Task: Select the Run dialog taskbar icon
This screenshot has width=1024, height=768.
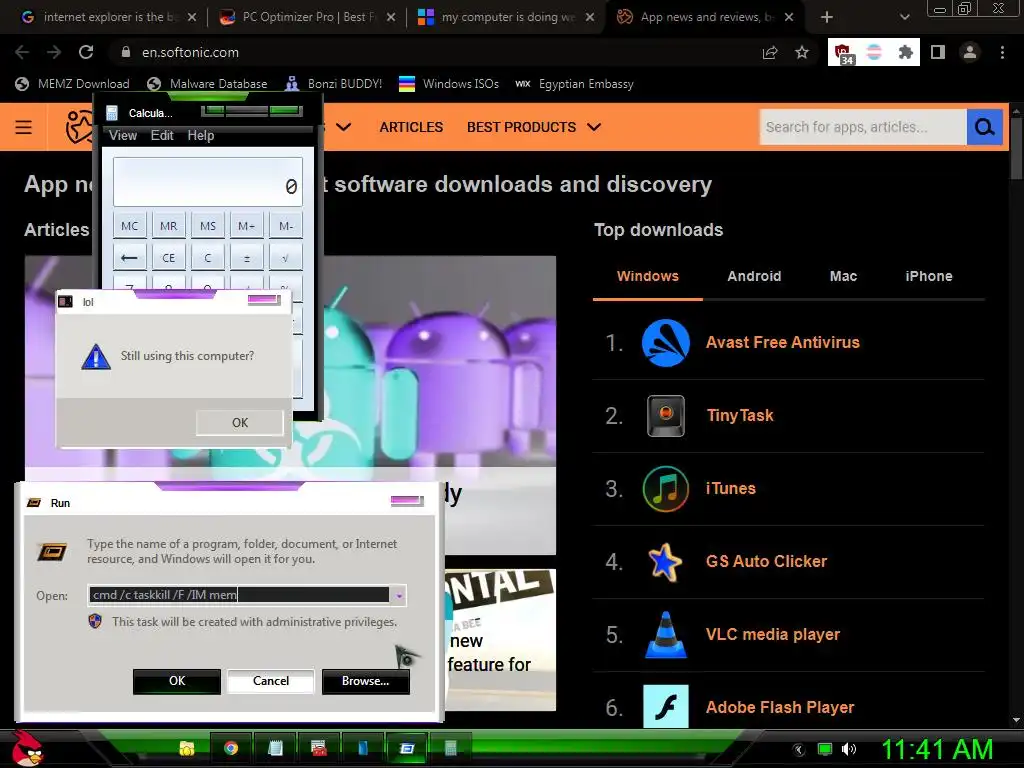Action: (406, 748)
